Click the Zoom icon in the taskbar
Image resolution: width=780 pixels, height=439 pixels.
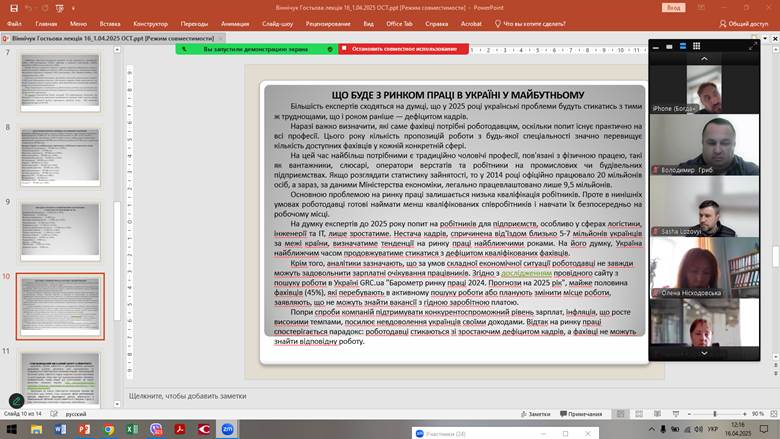point(228,429)
